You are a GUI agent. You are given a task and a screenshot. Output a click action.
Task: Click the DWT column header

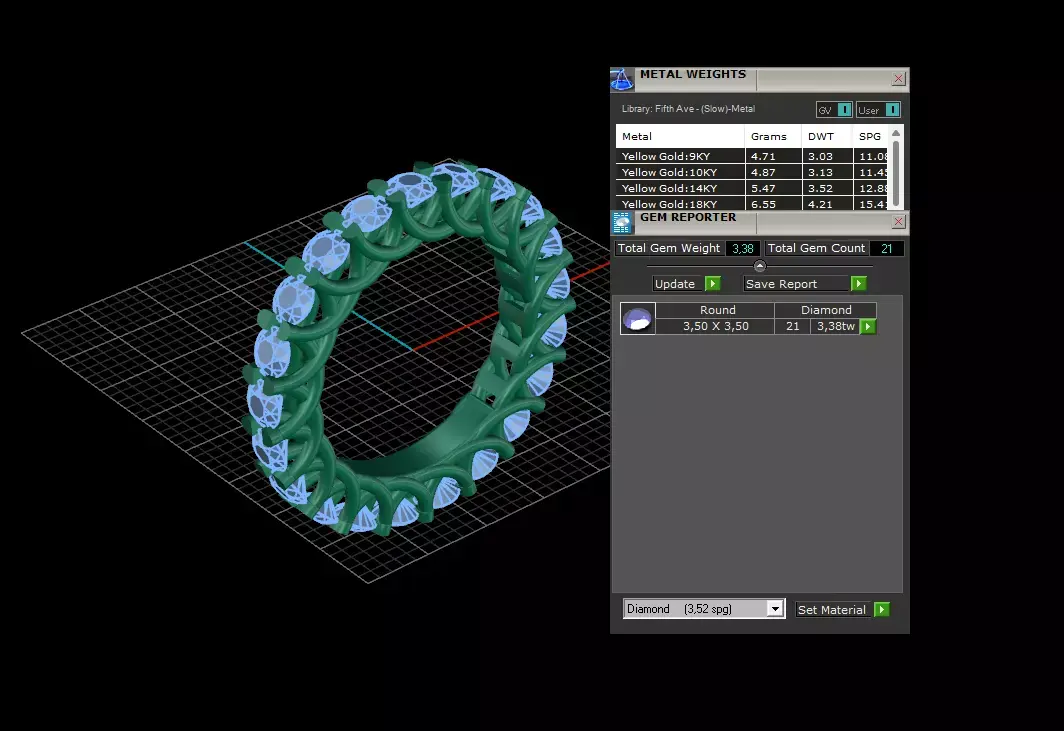pyautogui.click(x=827, y=136)
